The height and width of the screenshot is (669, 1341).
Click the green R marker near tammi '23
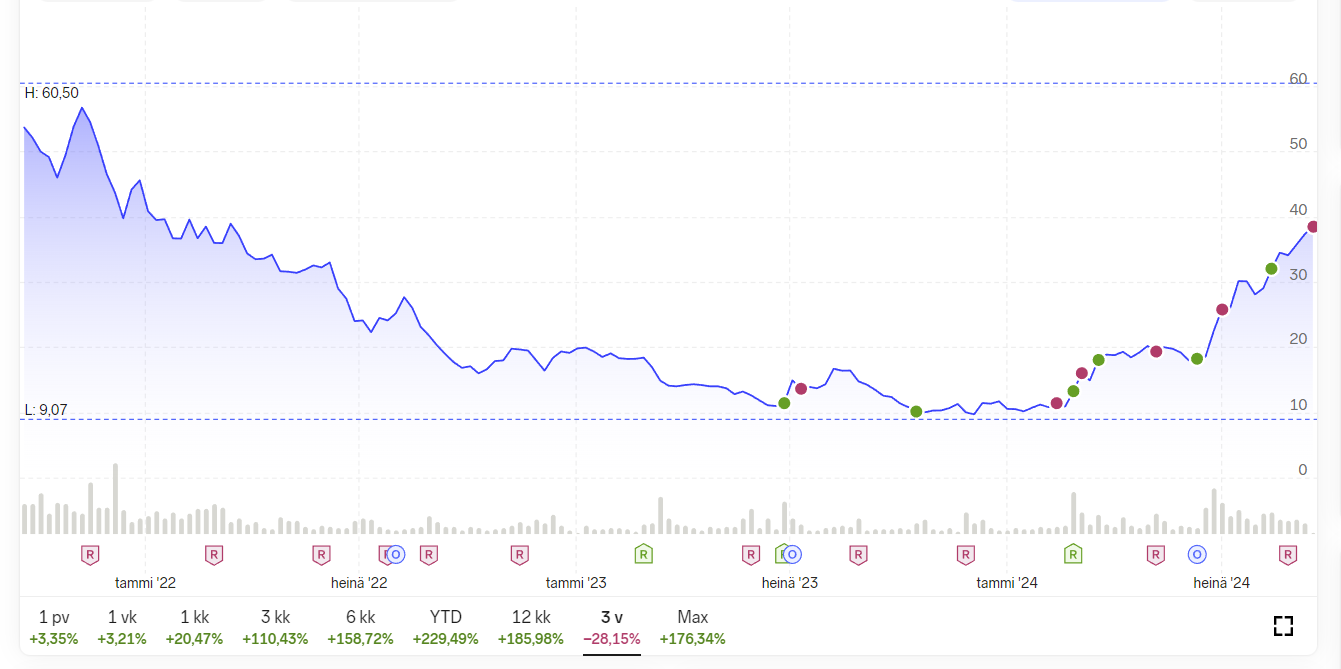coord(644,554)
